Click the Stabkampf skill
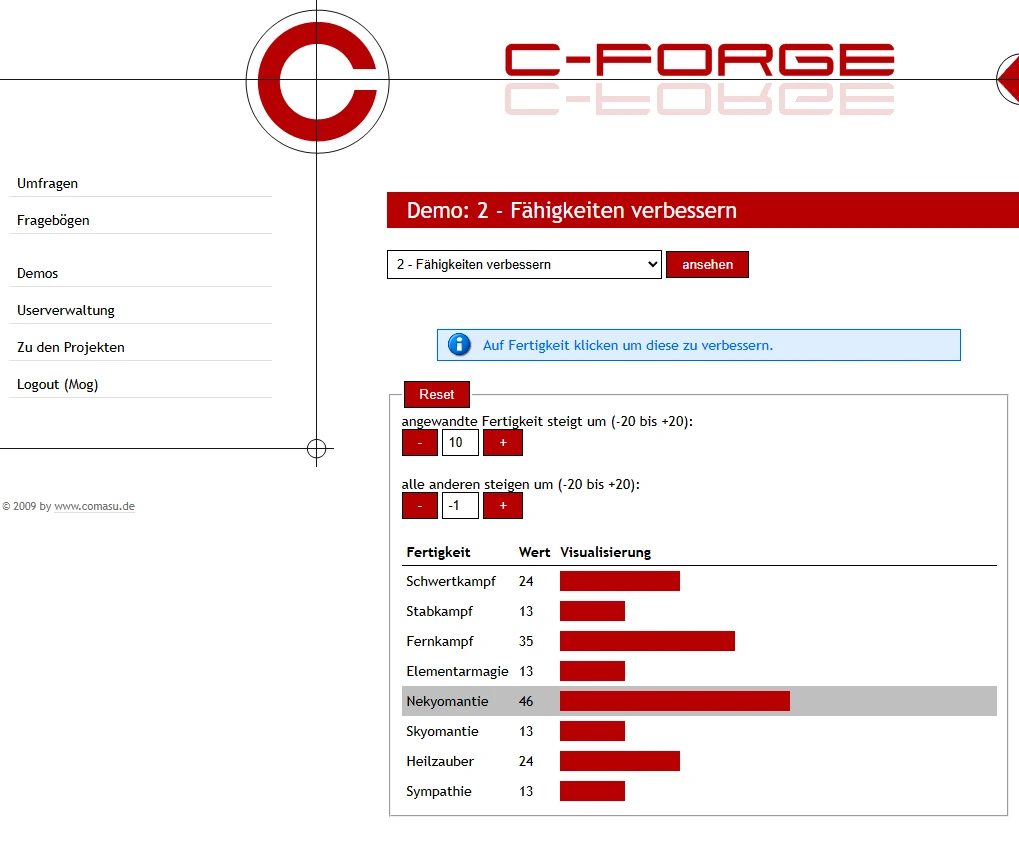Screen dimensions: 1019x843 (439, 611)
